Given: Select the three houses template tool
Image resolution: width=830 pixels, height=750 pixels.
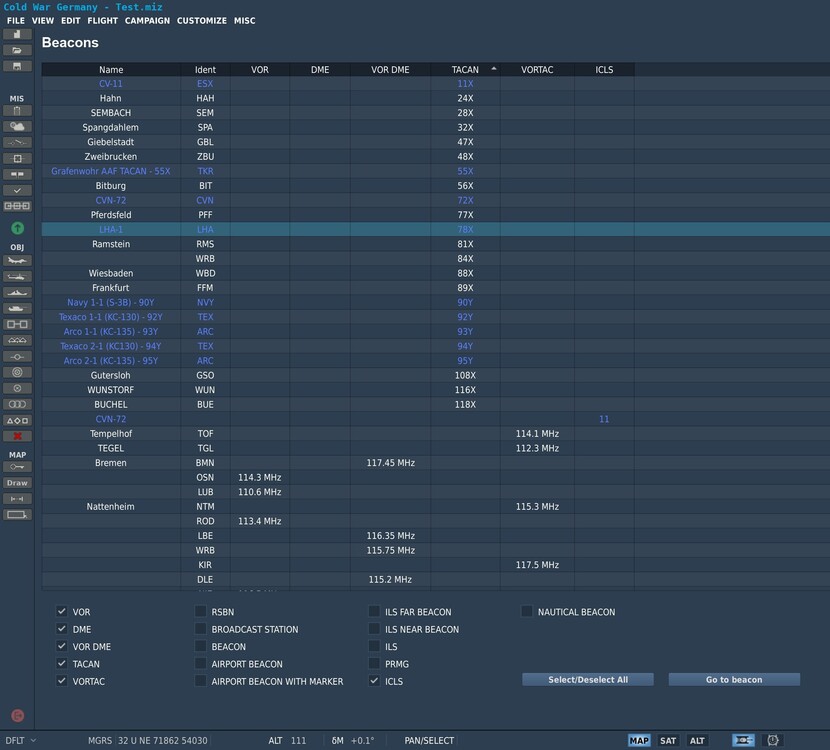Looking at the screenshot, I should coord(17,340).
